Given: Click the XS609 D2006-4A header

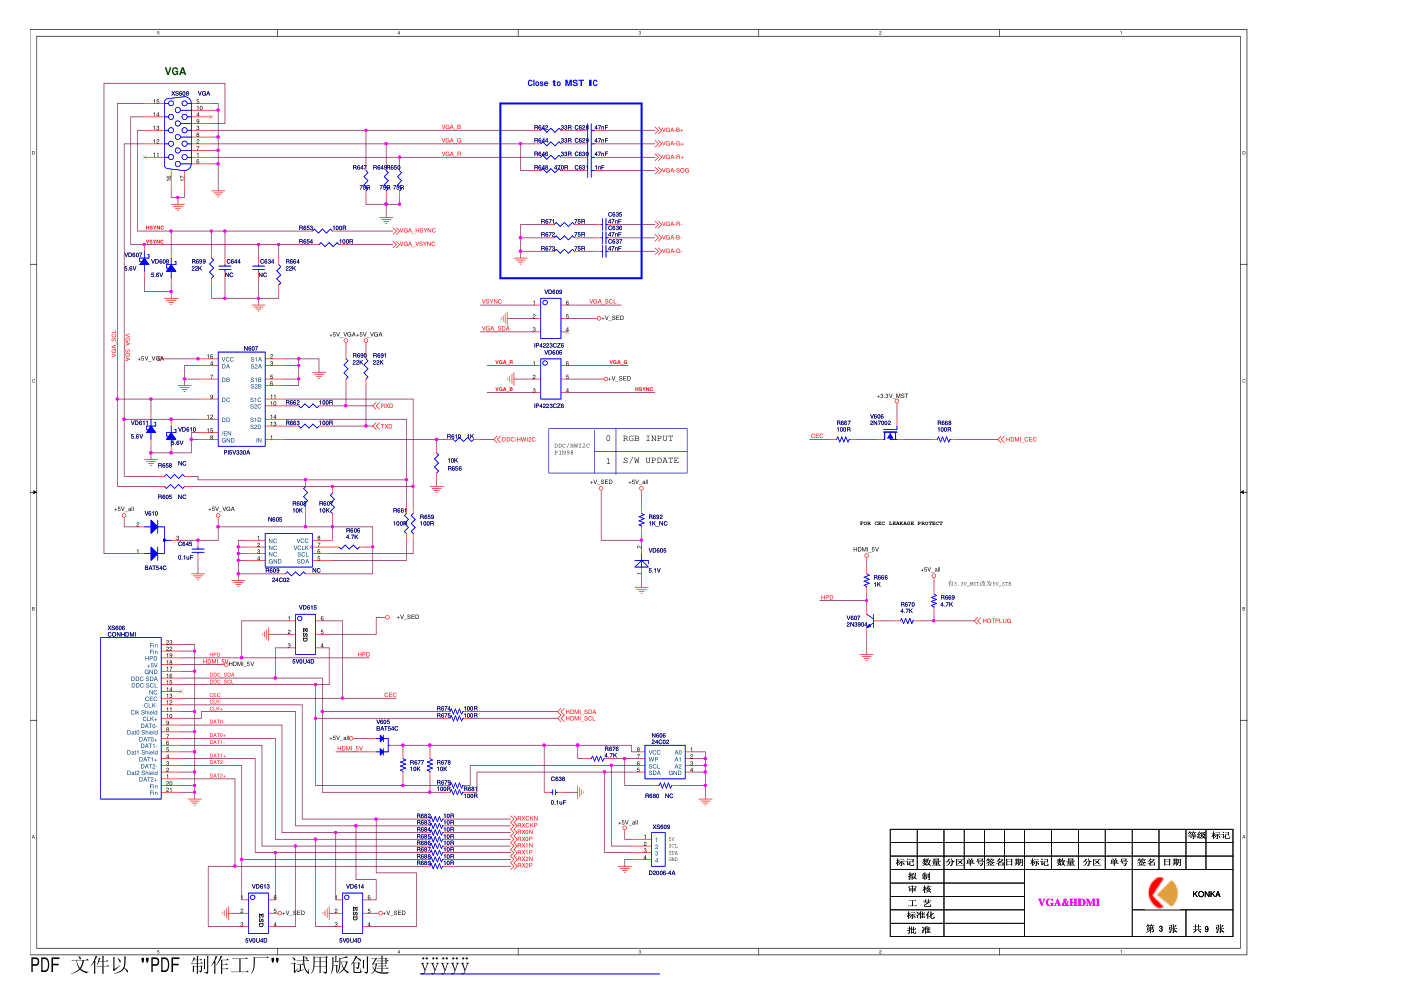Looking at the screenshot, I should (x=657, y=849).
